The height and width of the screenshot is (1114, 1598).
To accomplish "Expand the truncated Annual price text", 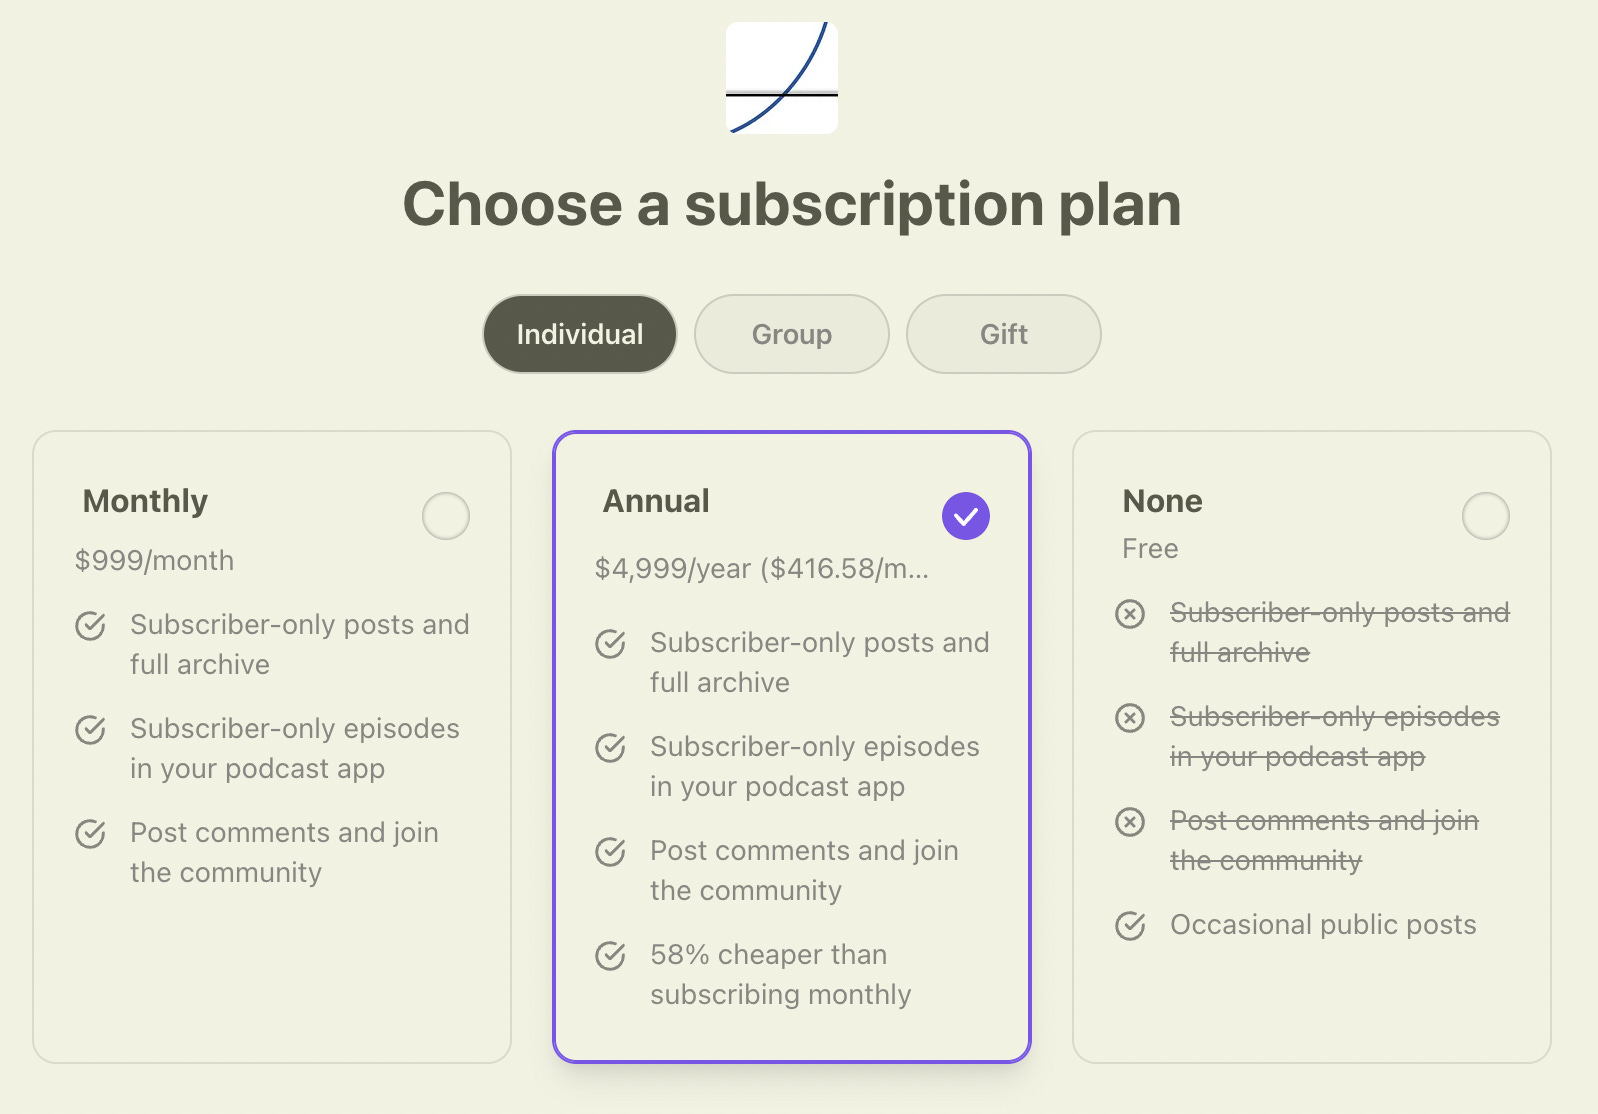I will (763, 569).
